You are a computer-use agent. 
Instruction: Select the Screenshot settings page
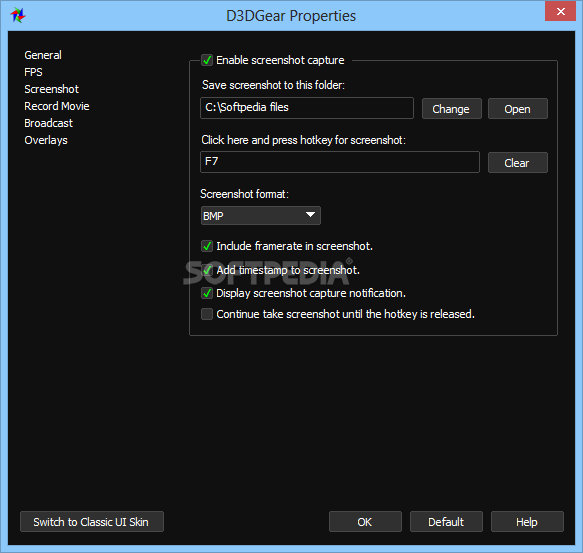[x=51, y=89]
